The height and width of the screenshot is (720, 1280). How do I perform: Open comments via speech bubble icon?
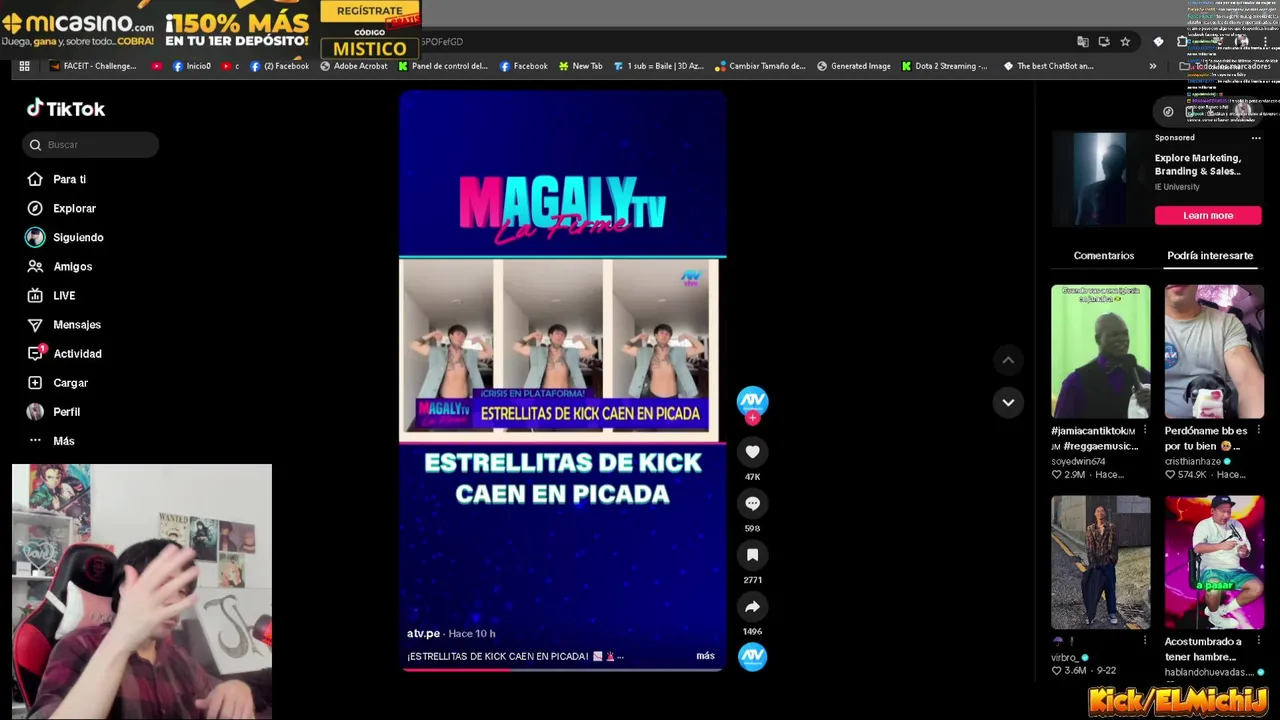[752, 503]
